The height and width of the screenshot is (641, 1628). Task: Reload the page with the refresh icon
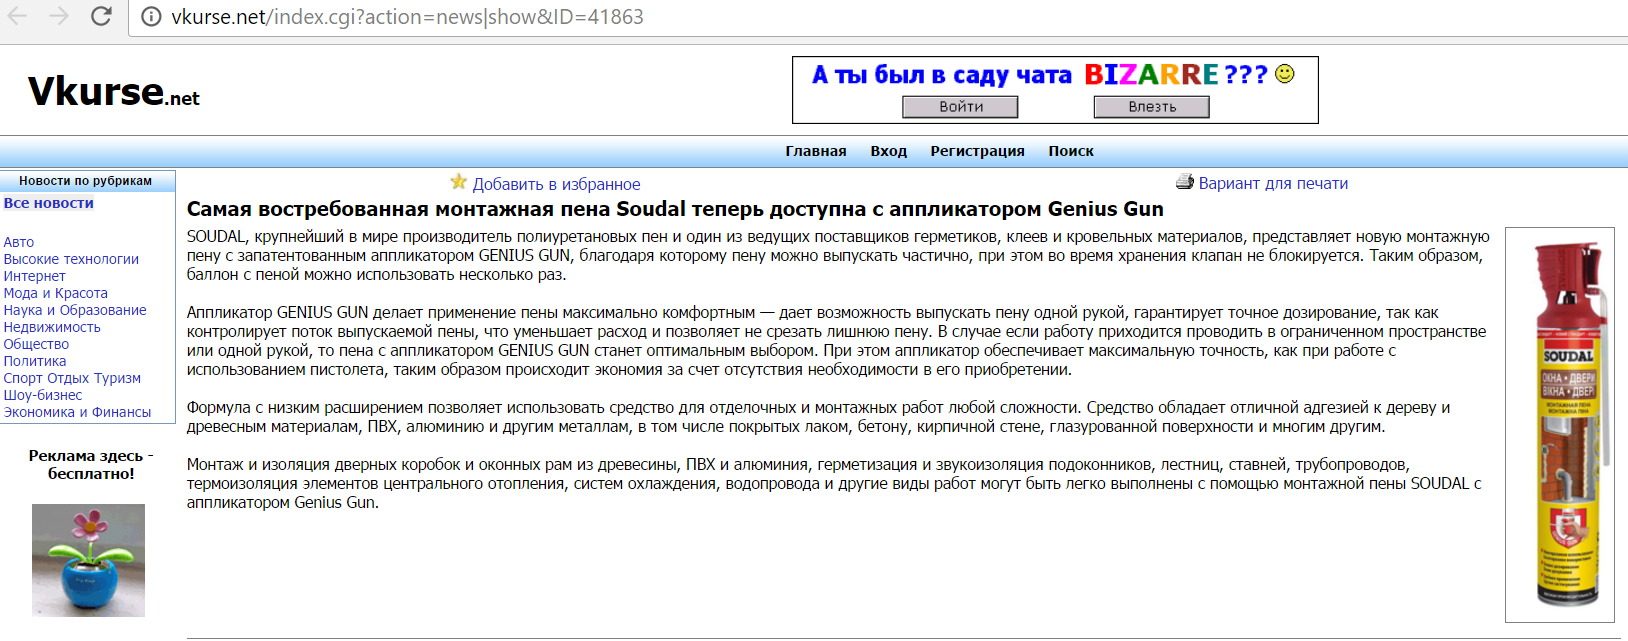click(101, 16)
